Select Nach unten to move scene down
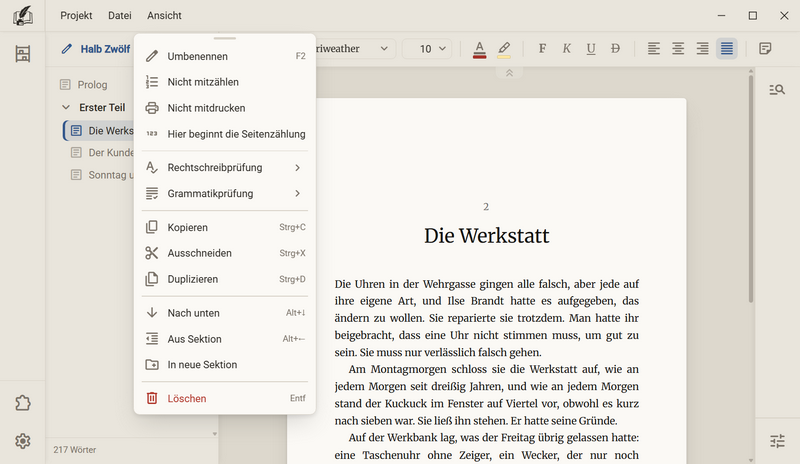This screenshot has width=800, height=464. pos(224,313)
